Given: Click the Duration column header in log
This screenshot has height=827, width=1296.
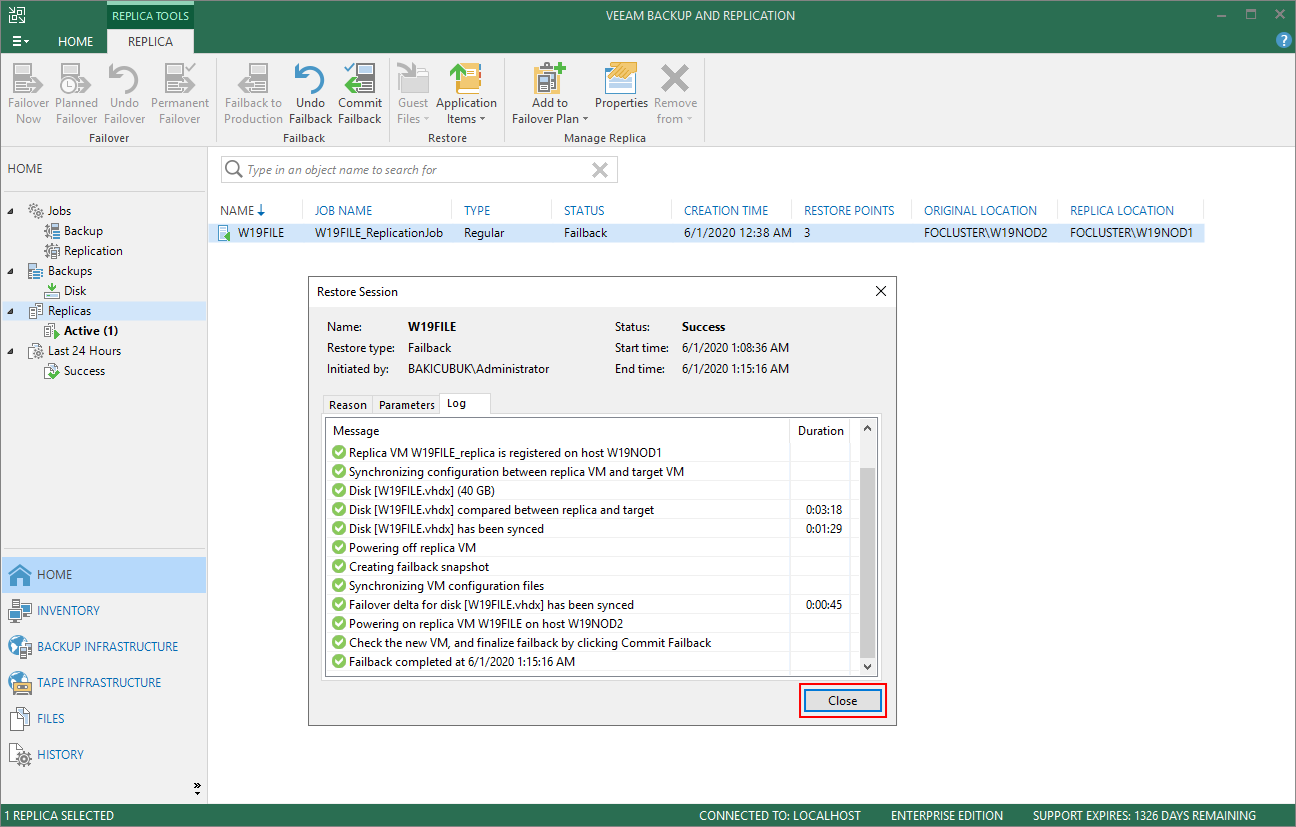Looking at the screenshot, I should tap(821, 431).
